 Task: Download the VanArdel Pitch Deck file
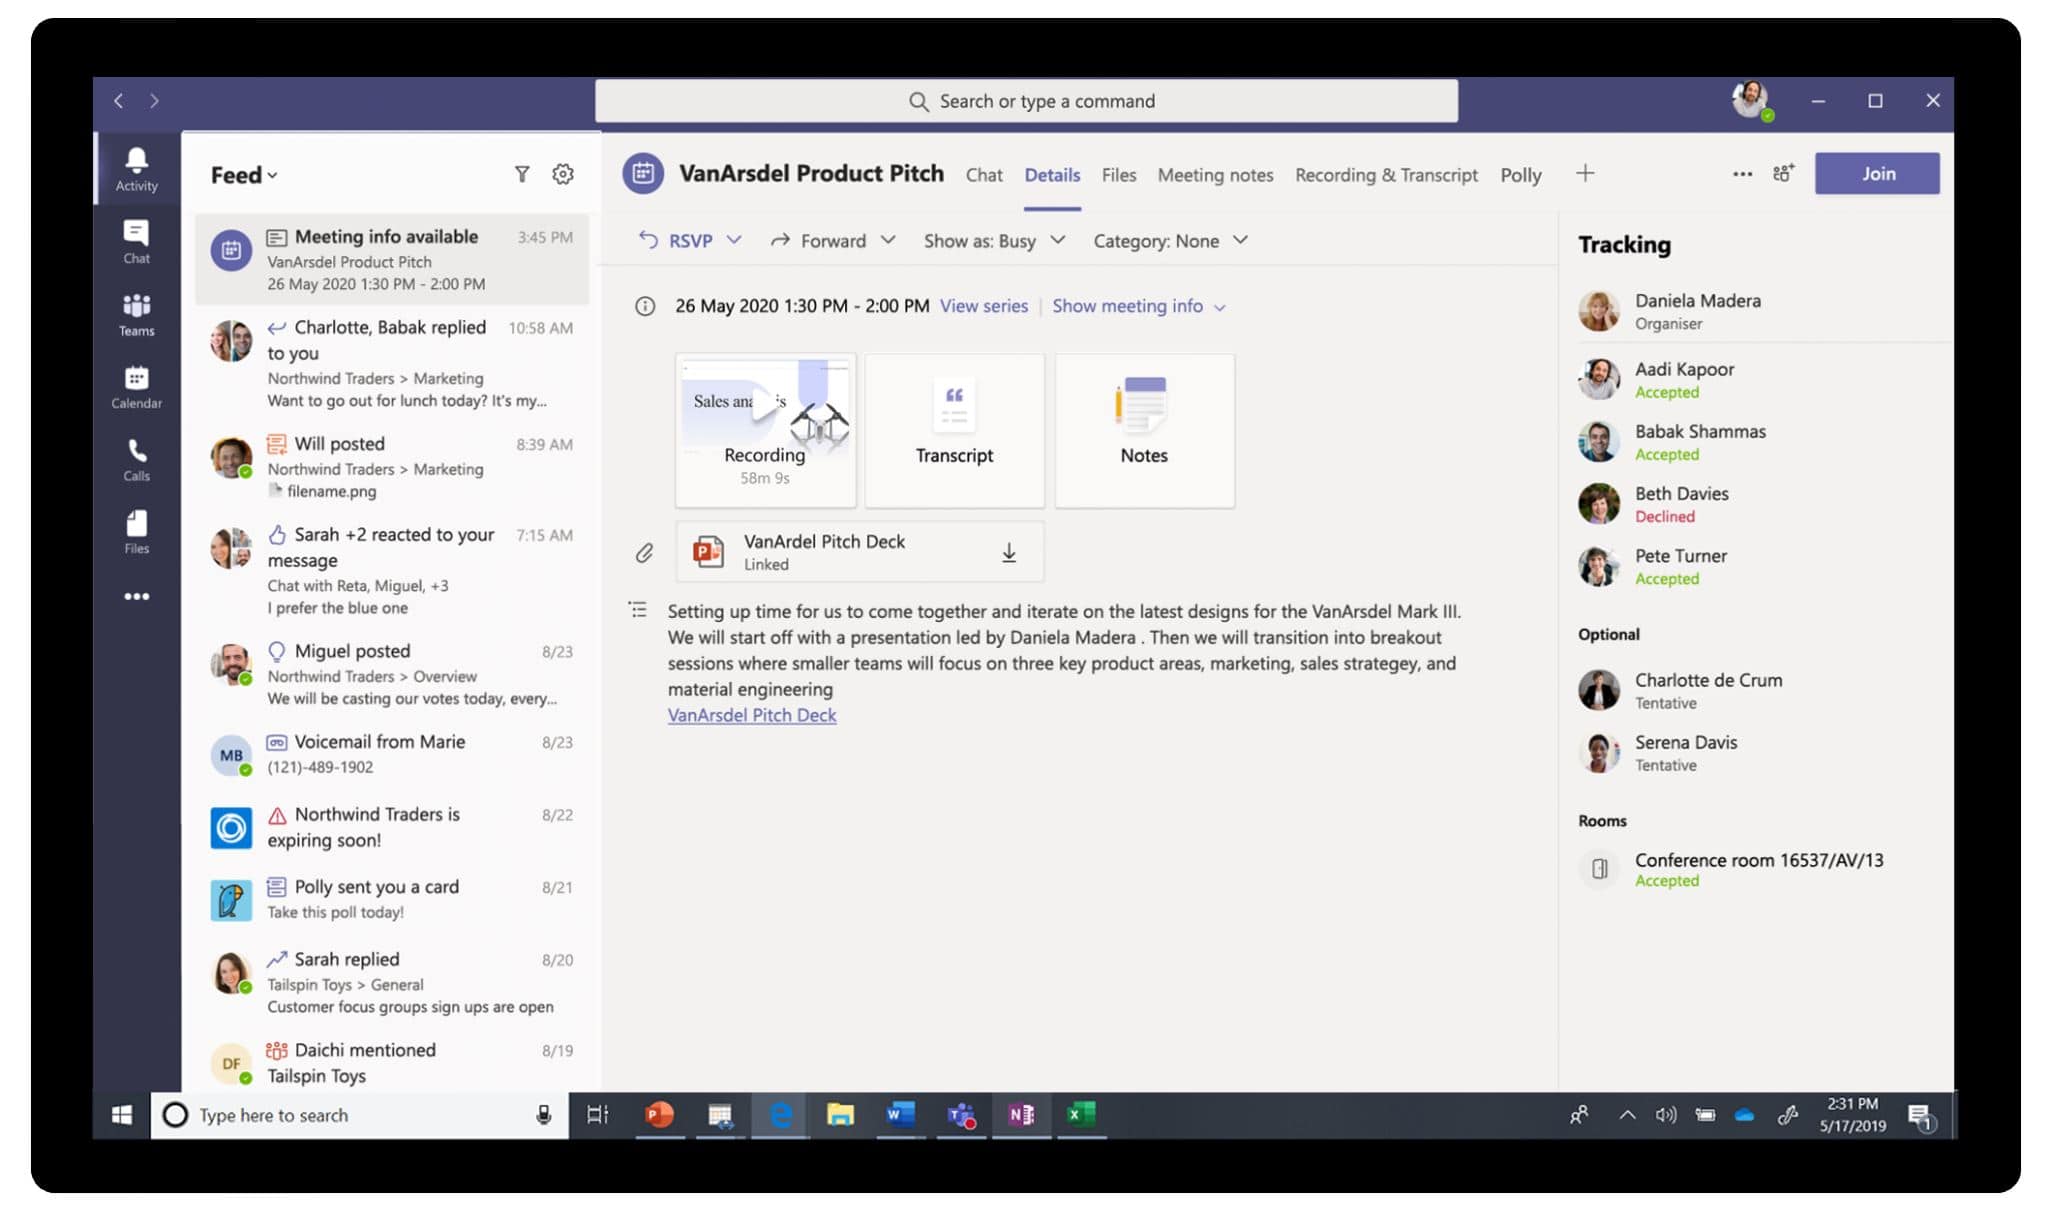[x=1009, y=552]
